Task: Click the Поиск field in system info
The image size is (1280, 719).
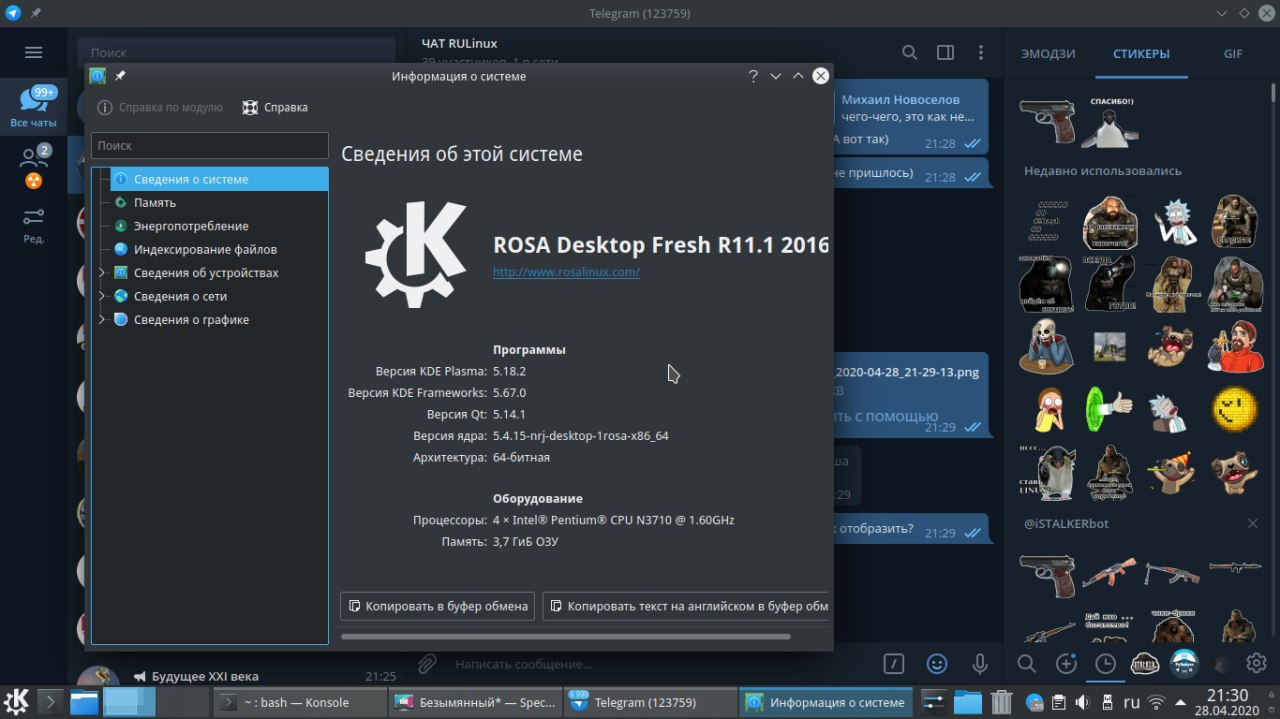Action: (x=210, y=146)
